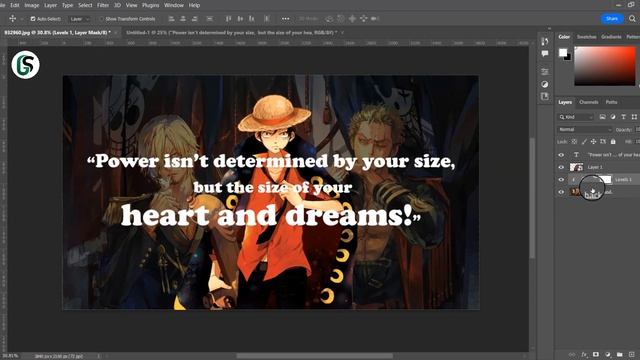Click the Share button
Image resolution: width=640 pixels, height=360 pixels.
(x=612, y=19)
